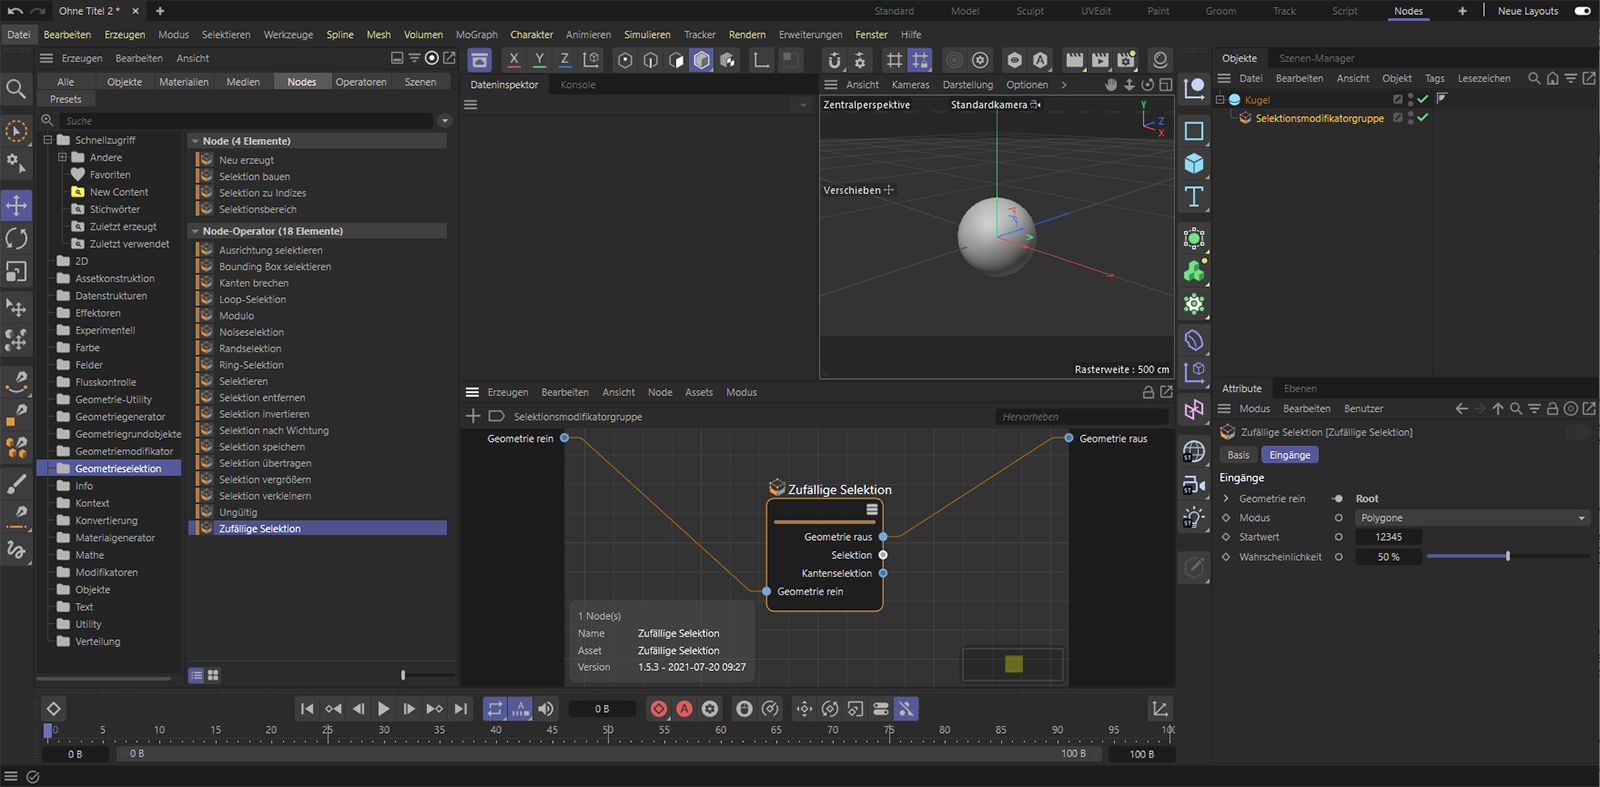Screen dimensions: 1600x787
Task: Toggle the Neue Layouts switch
Action: (x=1582, y=11)
